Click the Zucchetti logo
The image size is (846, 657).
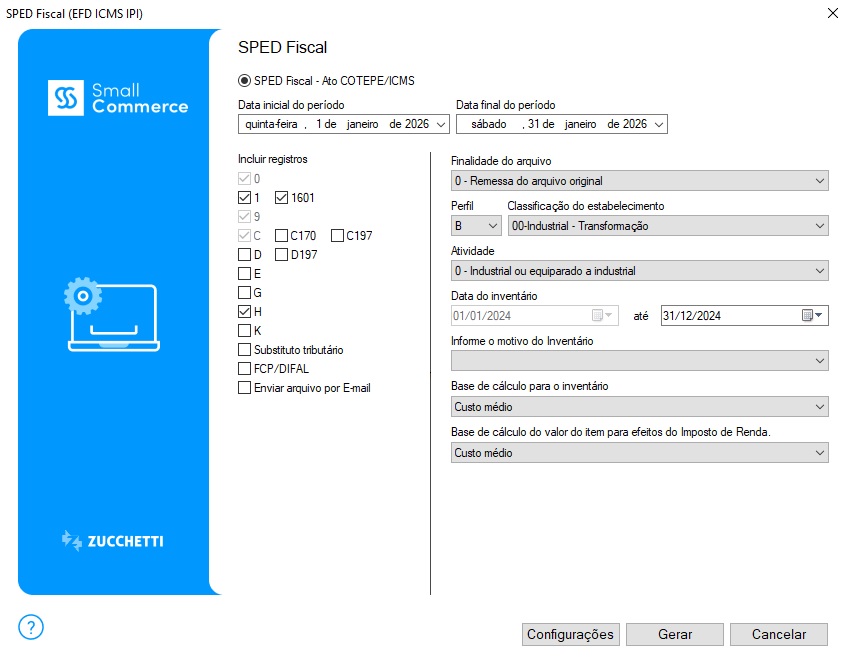(113, 541)
